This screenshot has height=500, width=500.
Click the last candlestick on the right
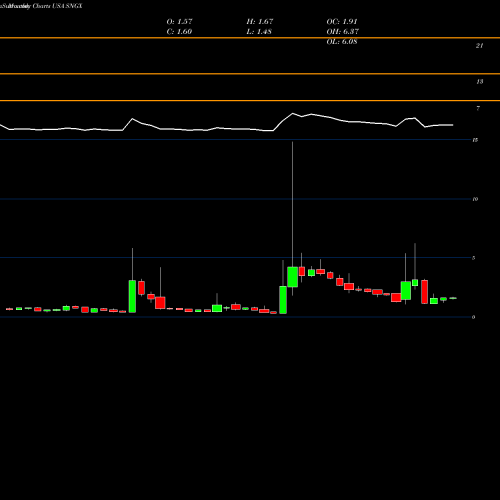453,298
